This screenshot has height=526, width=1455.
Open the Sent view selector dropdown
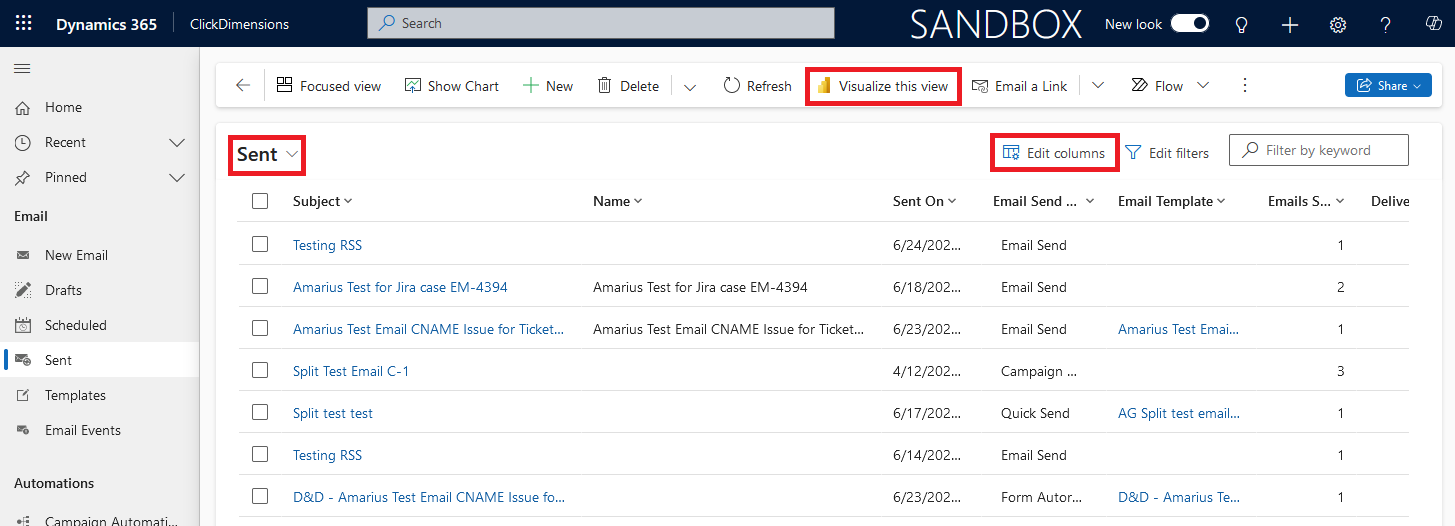267,155
